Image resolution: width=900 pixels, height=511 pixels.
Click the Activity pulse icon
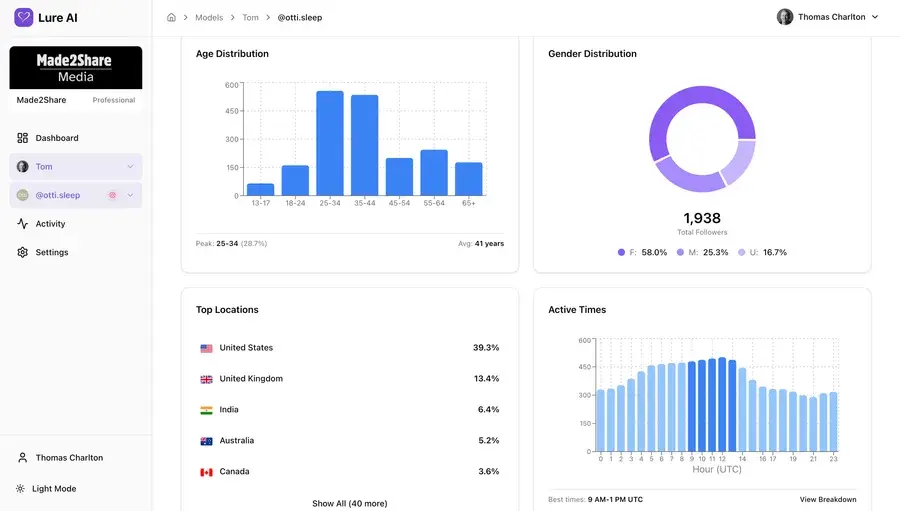point(22,224)
